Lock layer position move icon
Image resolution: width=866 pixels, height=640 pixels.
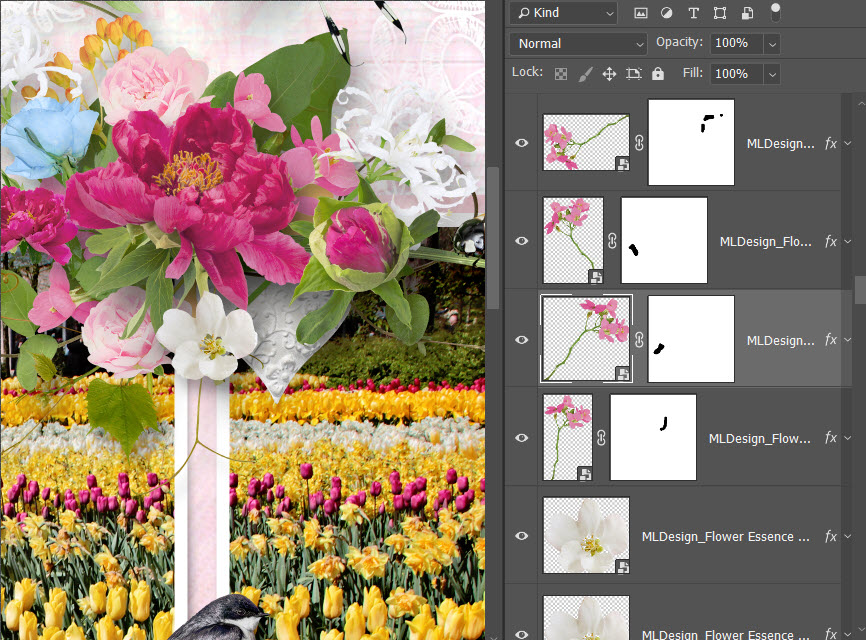click(609, 74)
